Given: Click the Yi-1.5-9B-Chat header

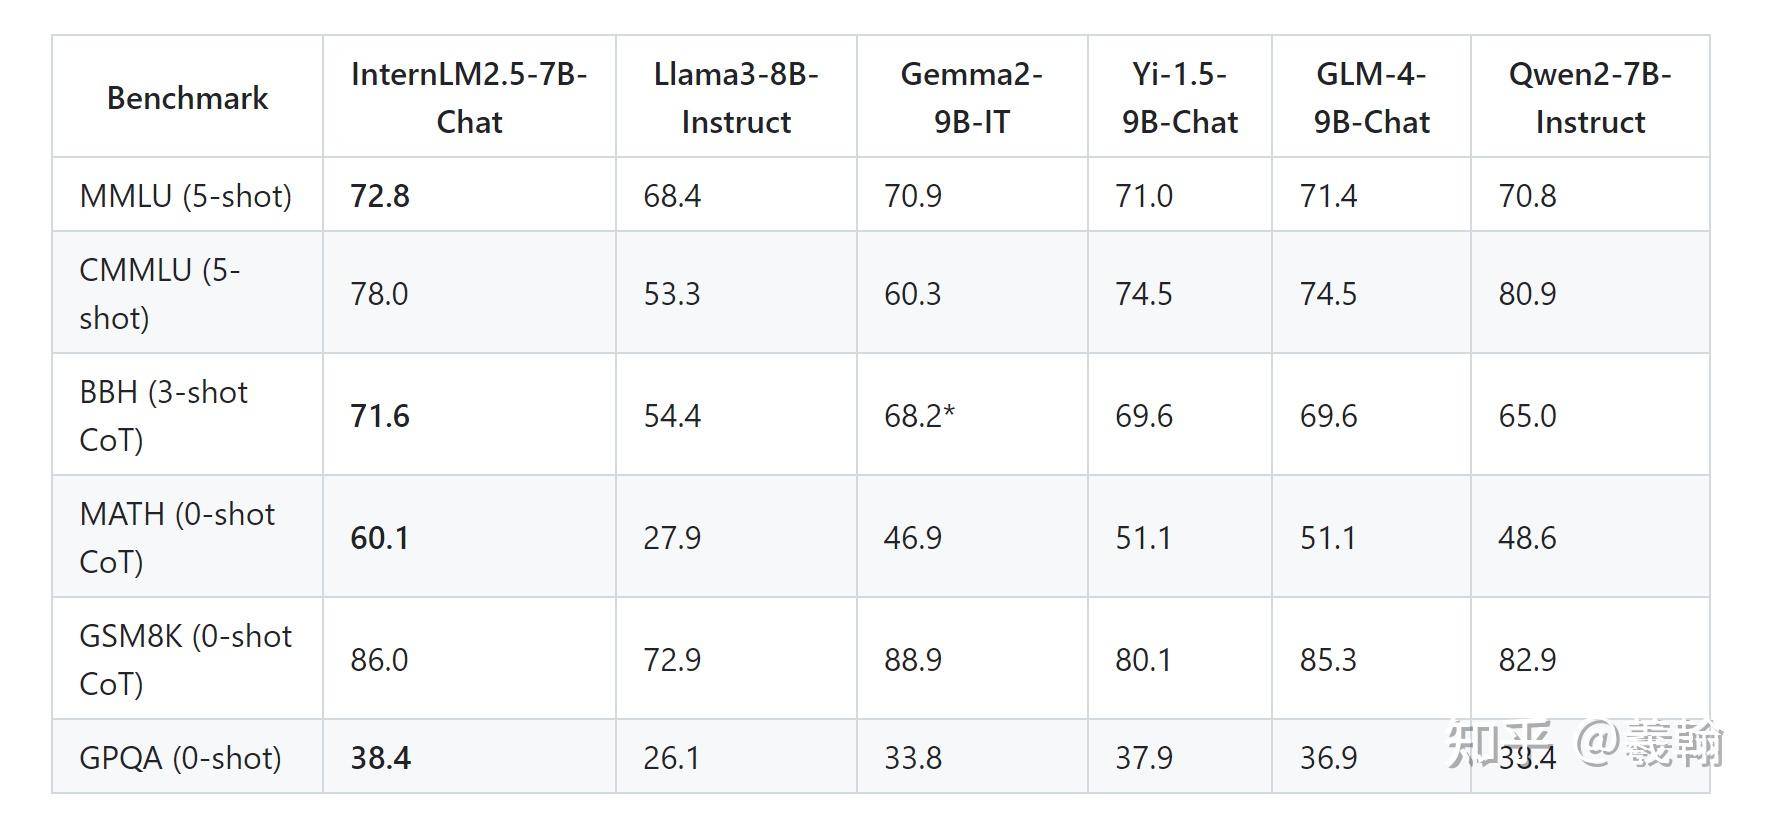Looking at the screenshot, I should 1180,98.
